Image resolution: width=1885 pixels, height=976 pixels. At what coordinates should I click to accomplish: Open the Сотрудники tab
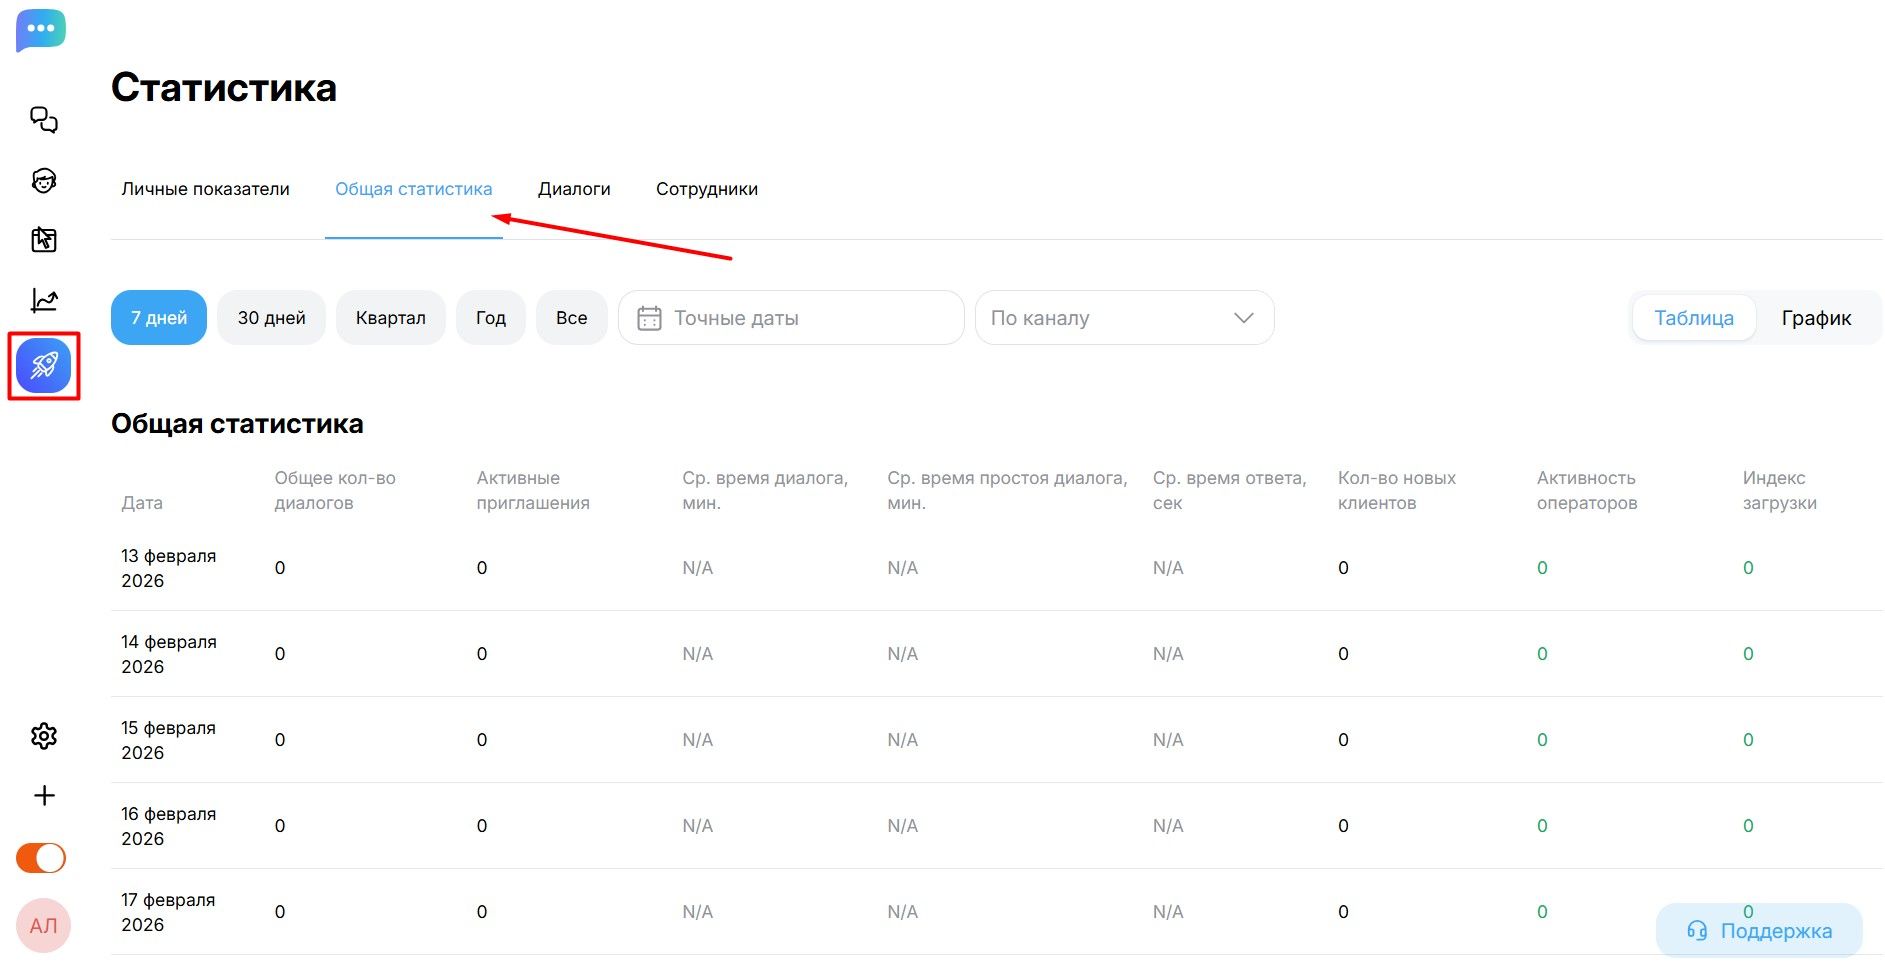[x=706, y=189]
